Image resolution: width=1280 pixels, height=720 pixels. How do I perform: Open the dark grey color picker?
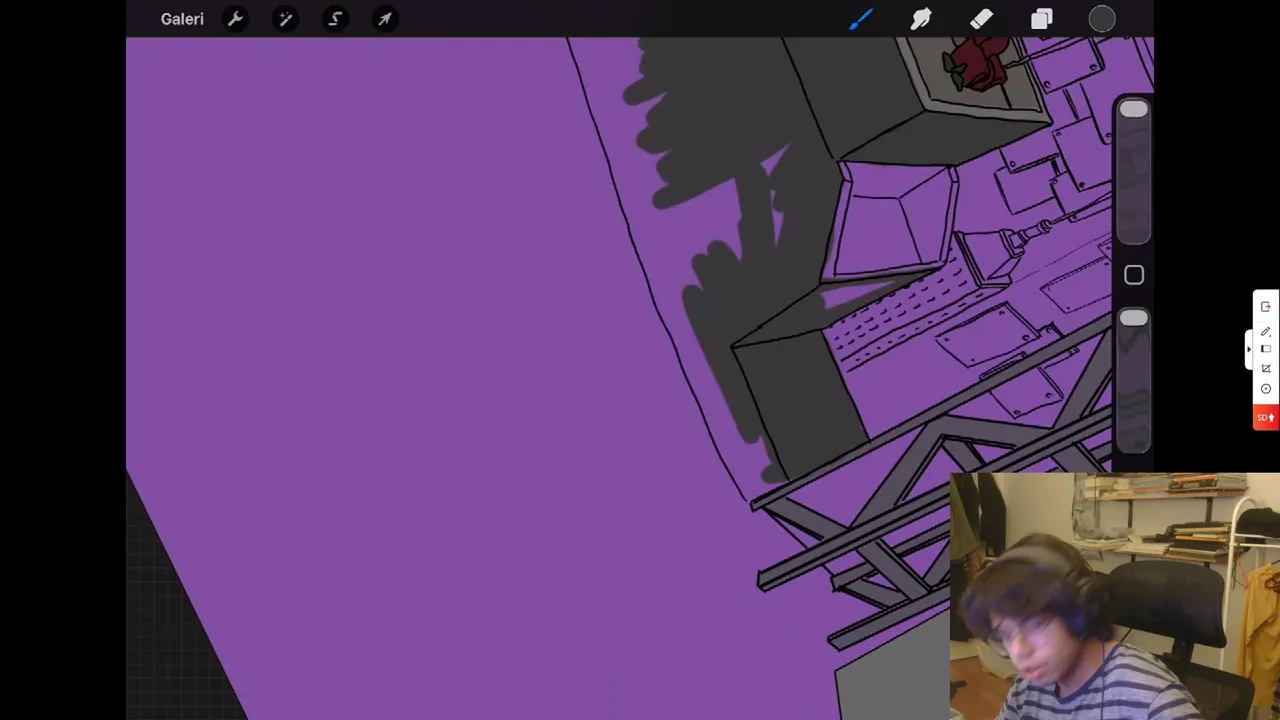point(1102,19)
